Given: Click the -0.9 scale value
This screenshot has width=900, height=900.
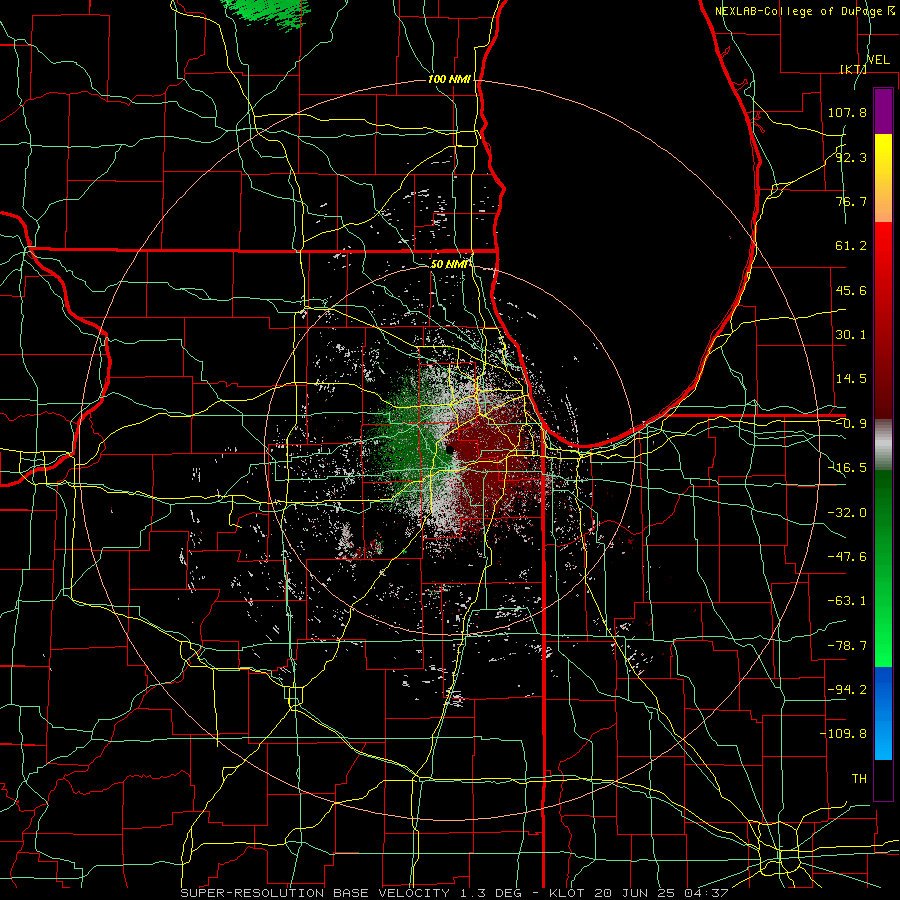Looking at the screenshot, I should tap(851, 424).
